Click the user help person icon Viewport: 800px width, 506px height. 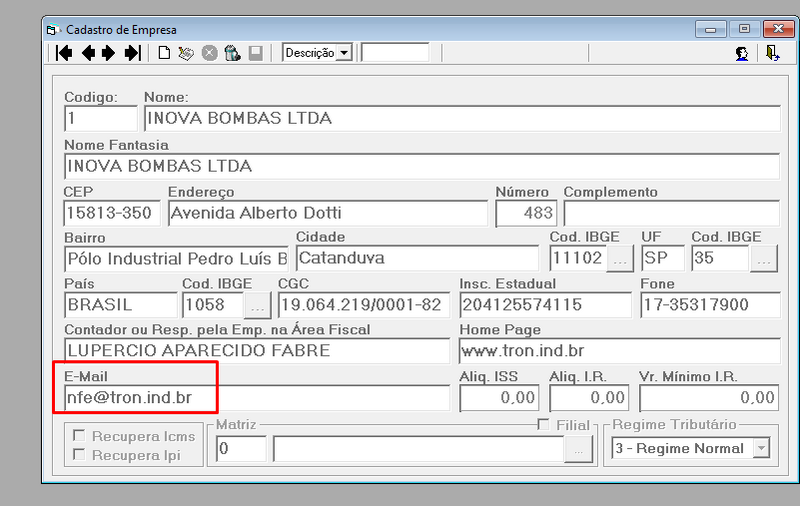point(742,54)
